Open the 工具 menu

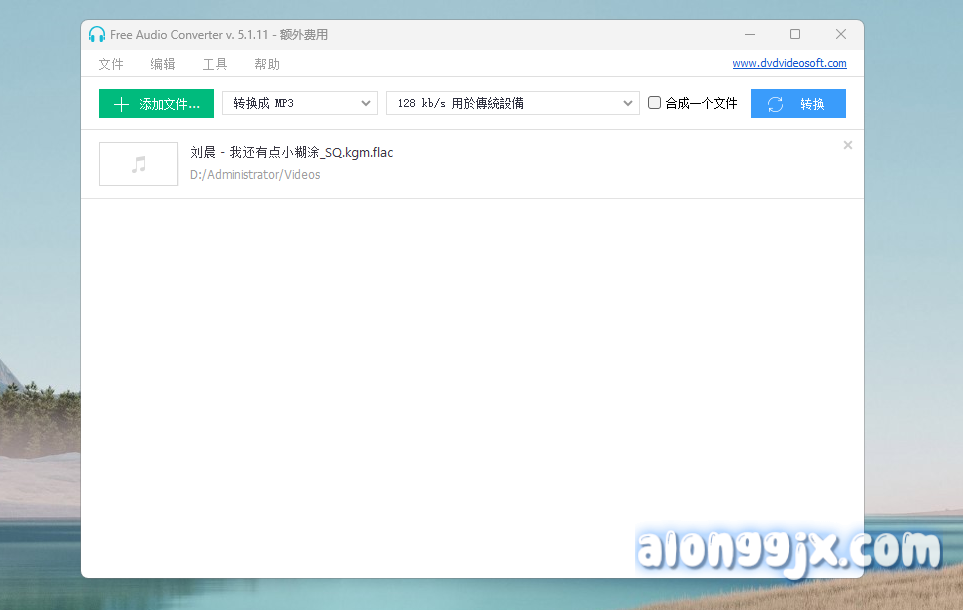click(x=215, y=64)
